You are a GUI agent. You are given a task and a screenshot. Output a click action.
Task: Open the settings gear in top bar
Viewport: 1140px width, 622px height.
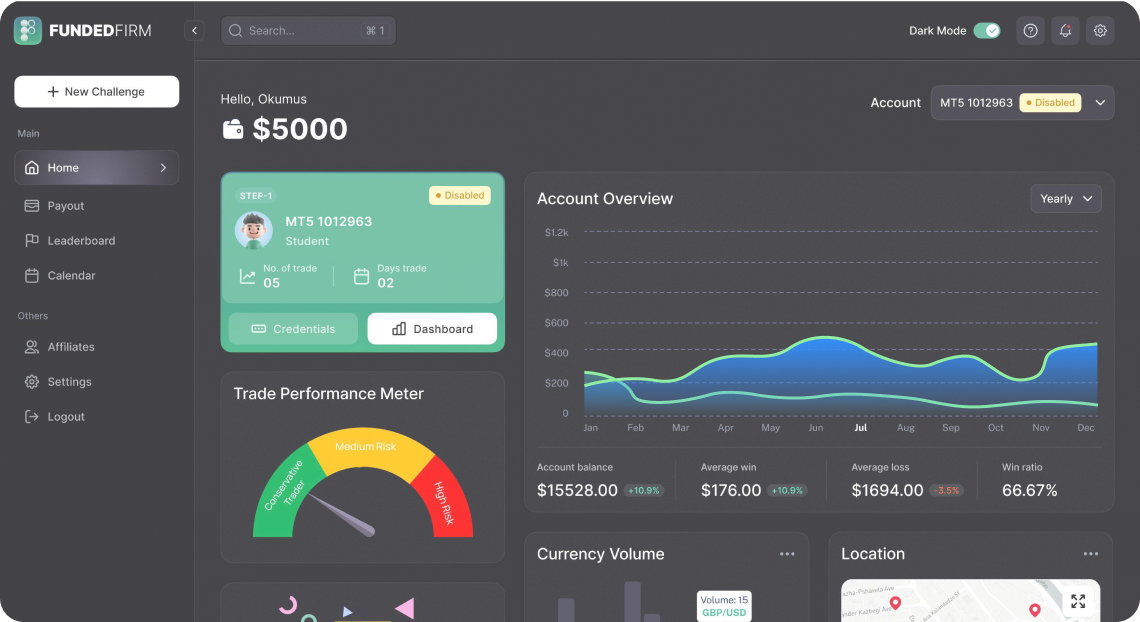[1100, 31]
